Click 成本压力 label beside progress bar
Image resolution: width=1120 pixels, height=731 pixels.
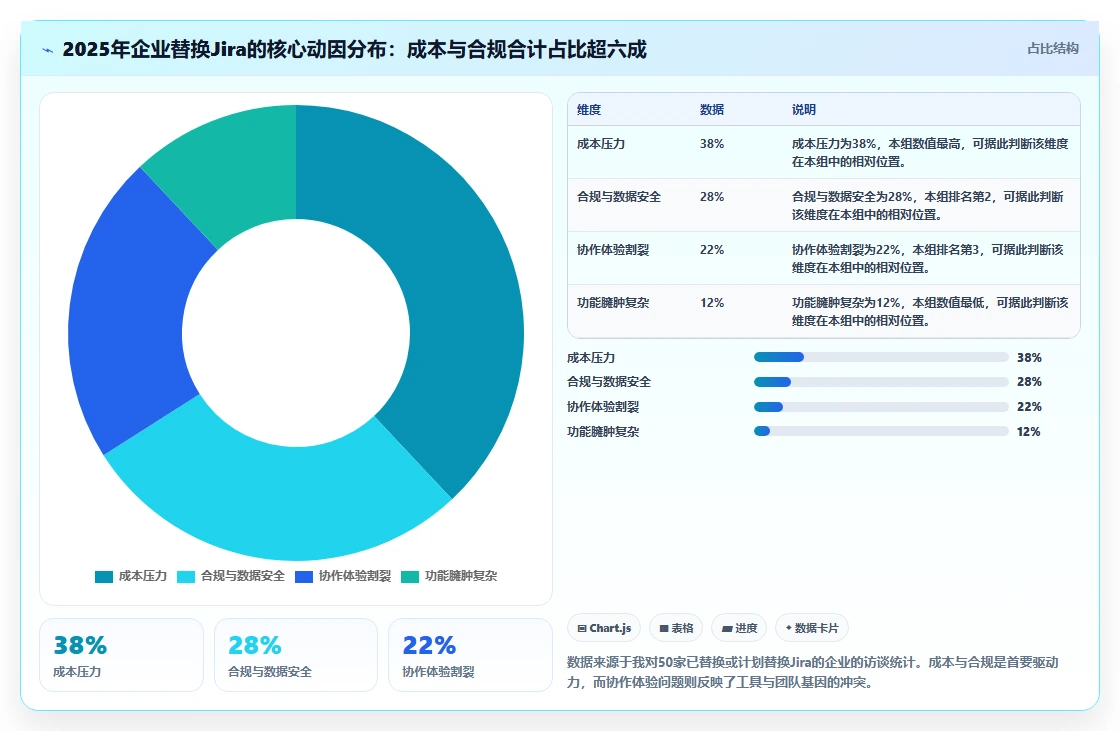tap(591, 357)
